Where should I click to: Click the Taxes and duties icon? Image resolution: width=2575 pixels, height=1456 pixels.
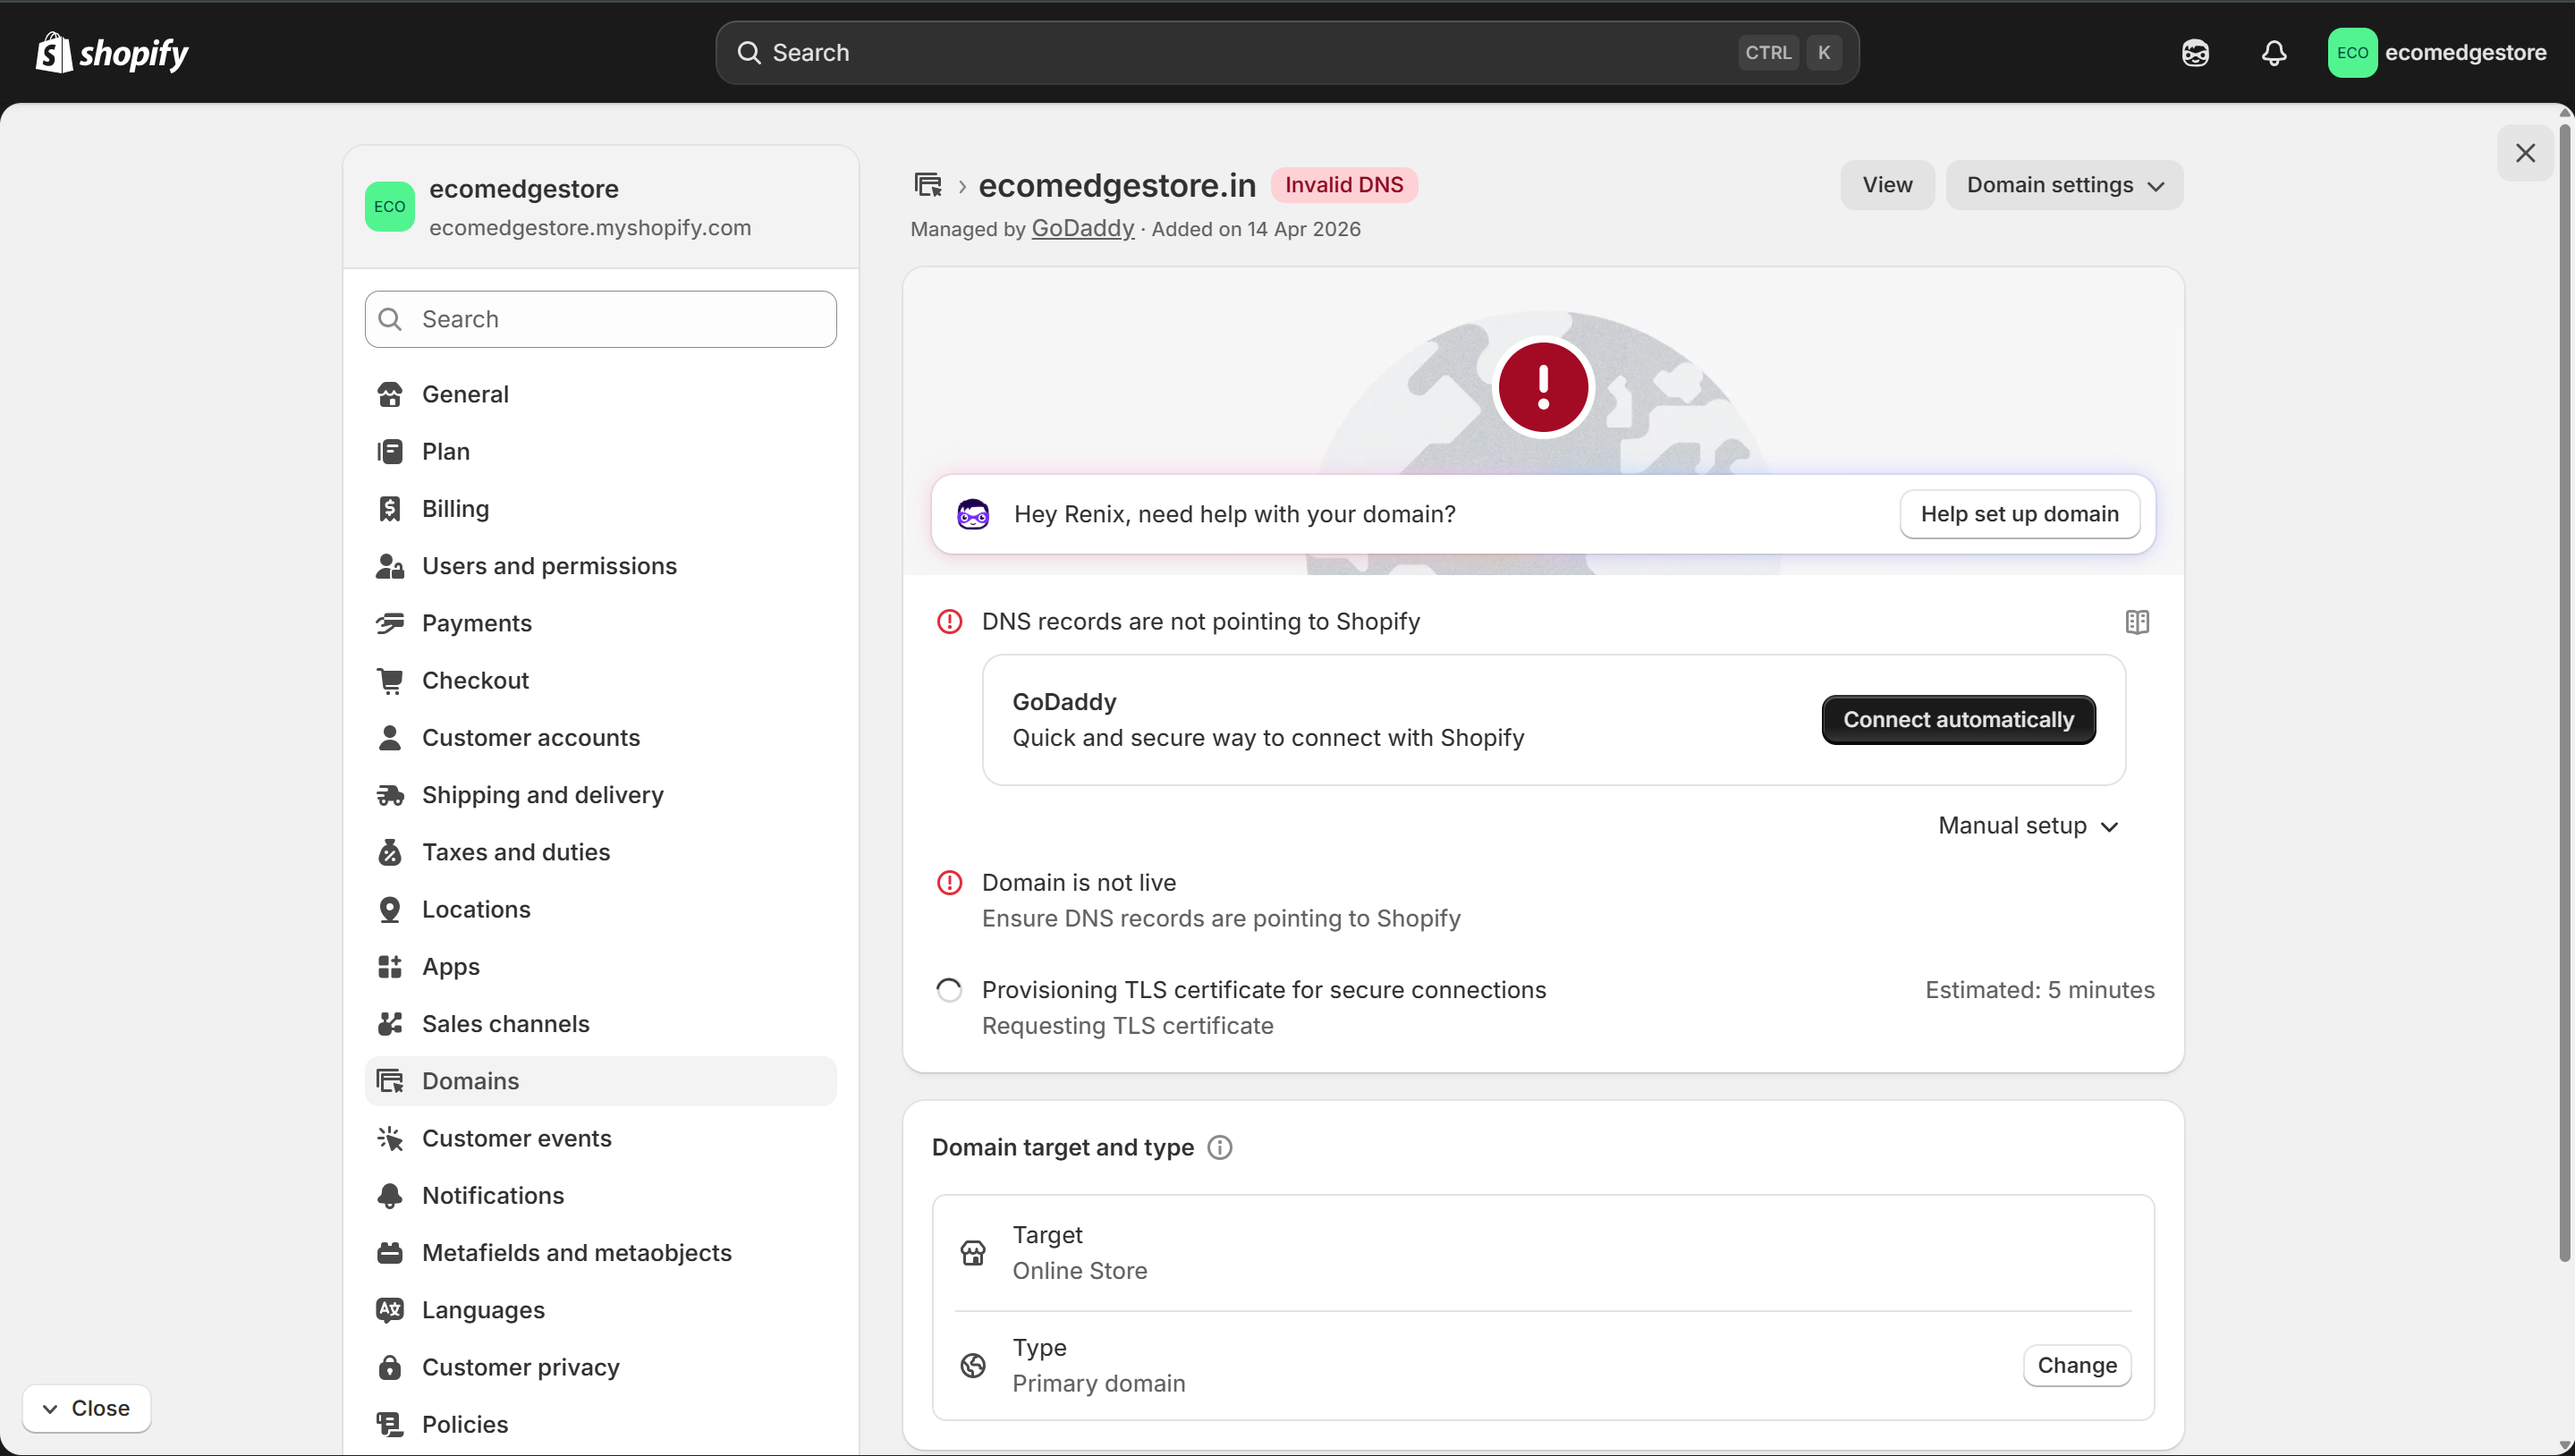(390, 852)
